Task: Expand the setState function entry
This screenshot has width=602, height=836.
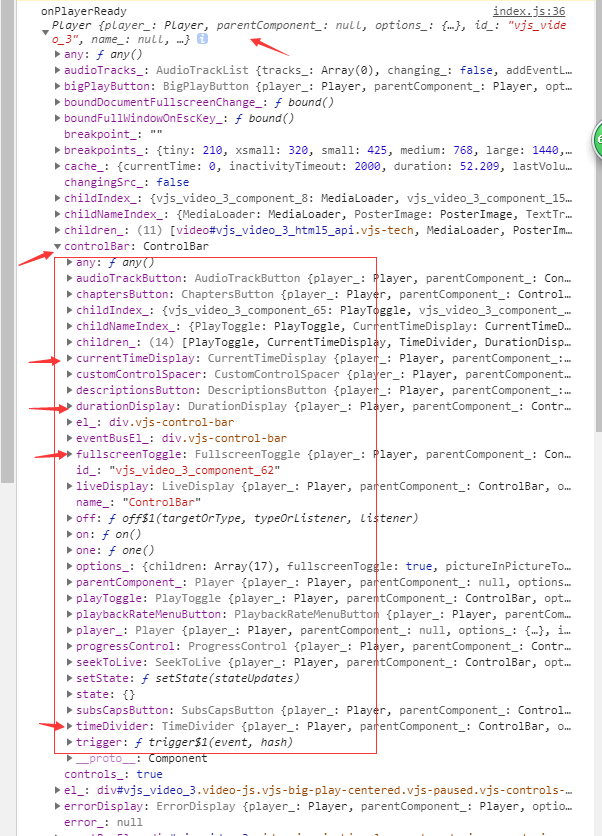Action: tap(69, 678)
